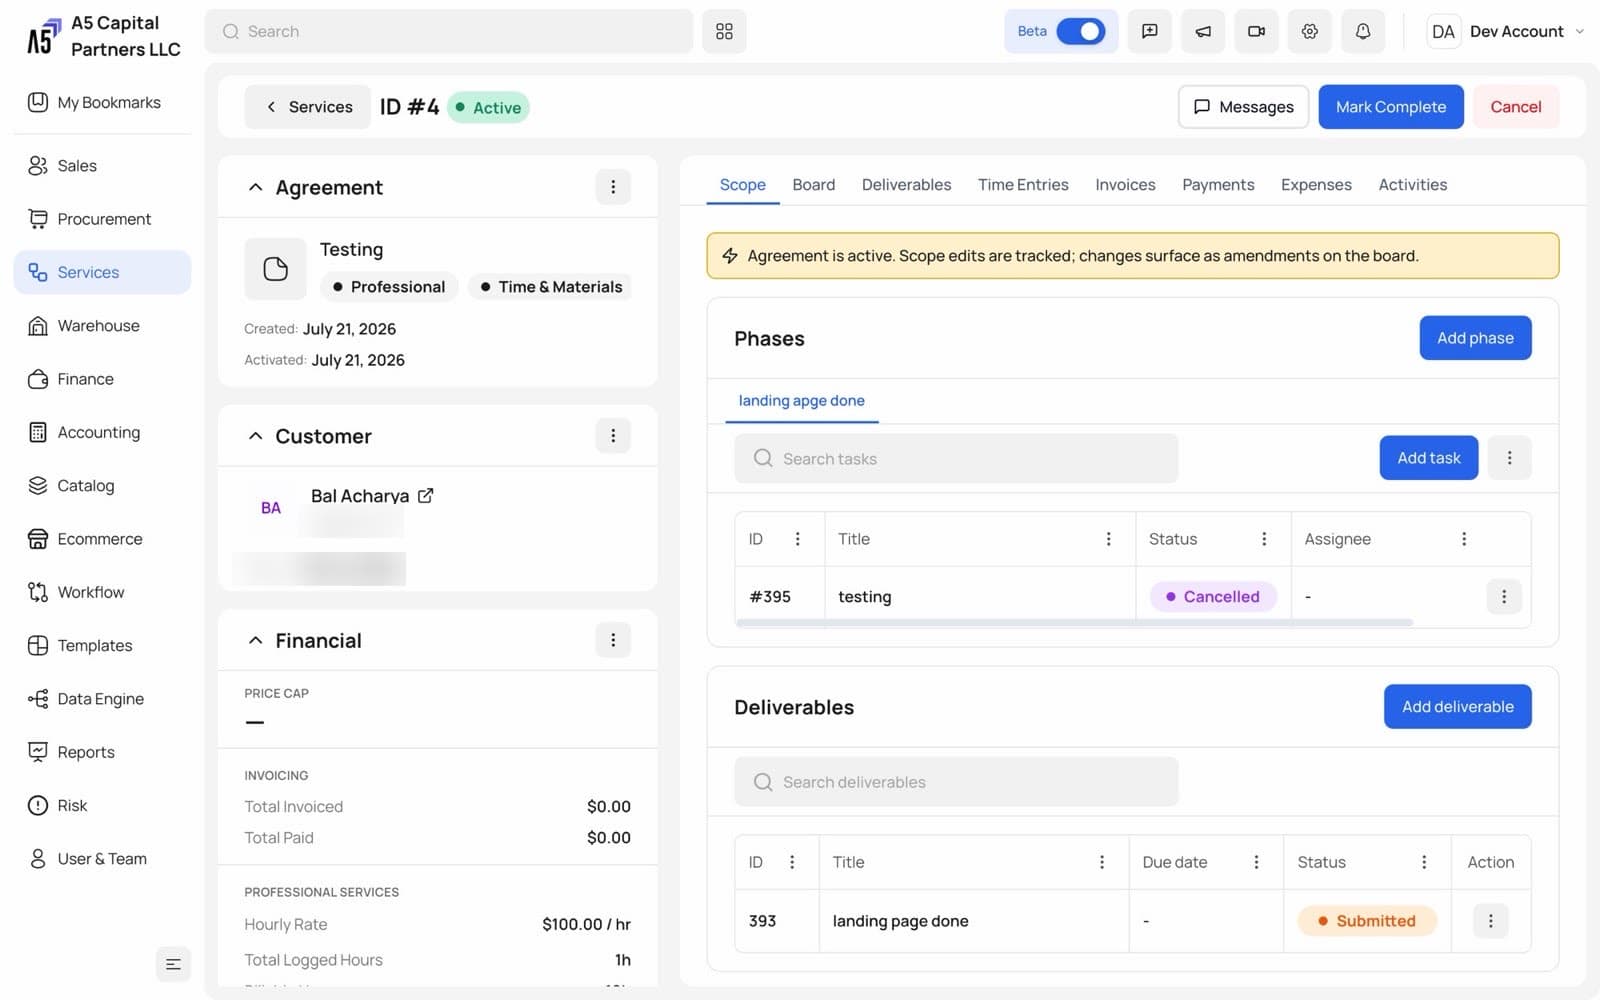Open the Title column menu in the tasks table
This screenshot has height=1000, width=1600.
click(x=1108, y=539)
